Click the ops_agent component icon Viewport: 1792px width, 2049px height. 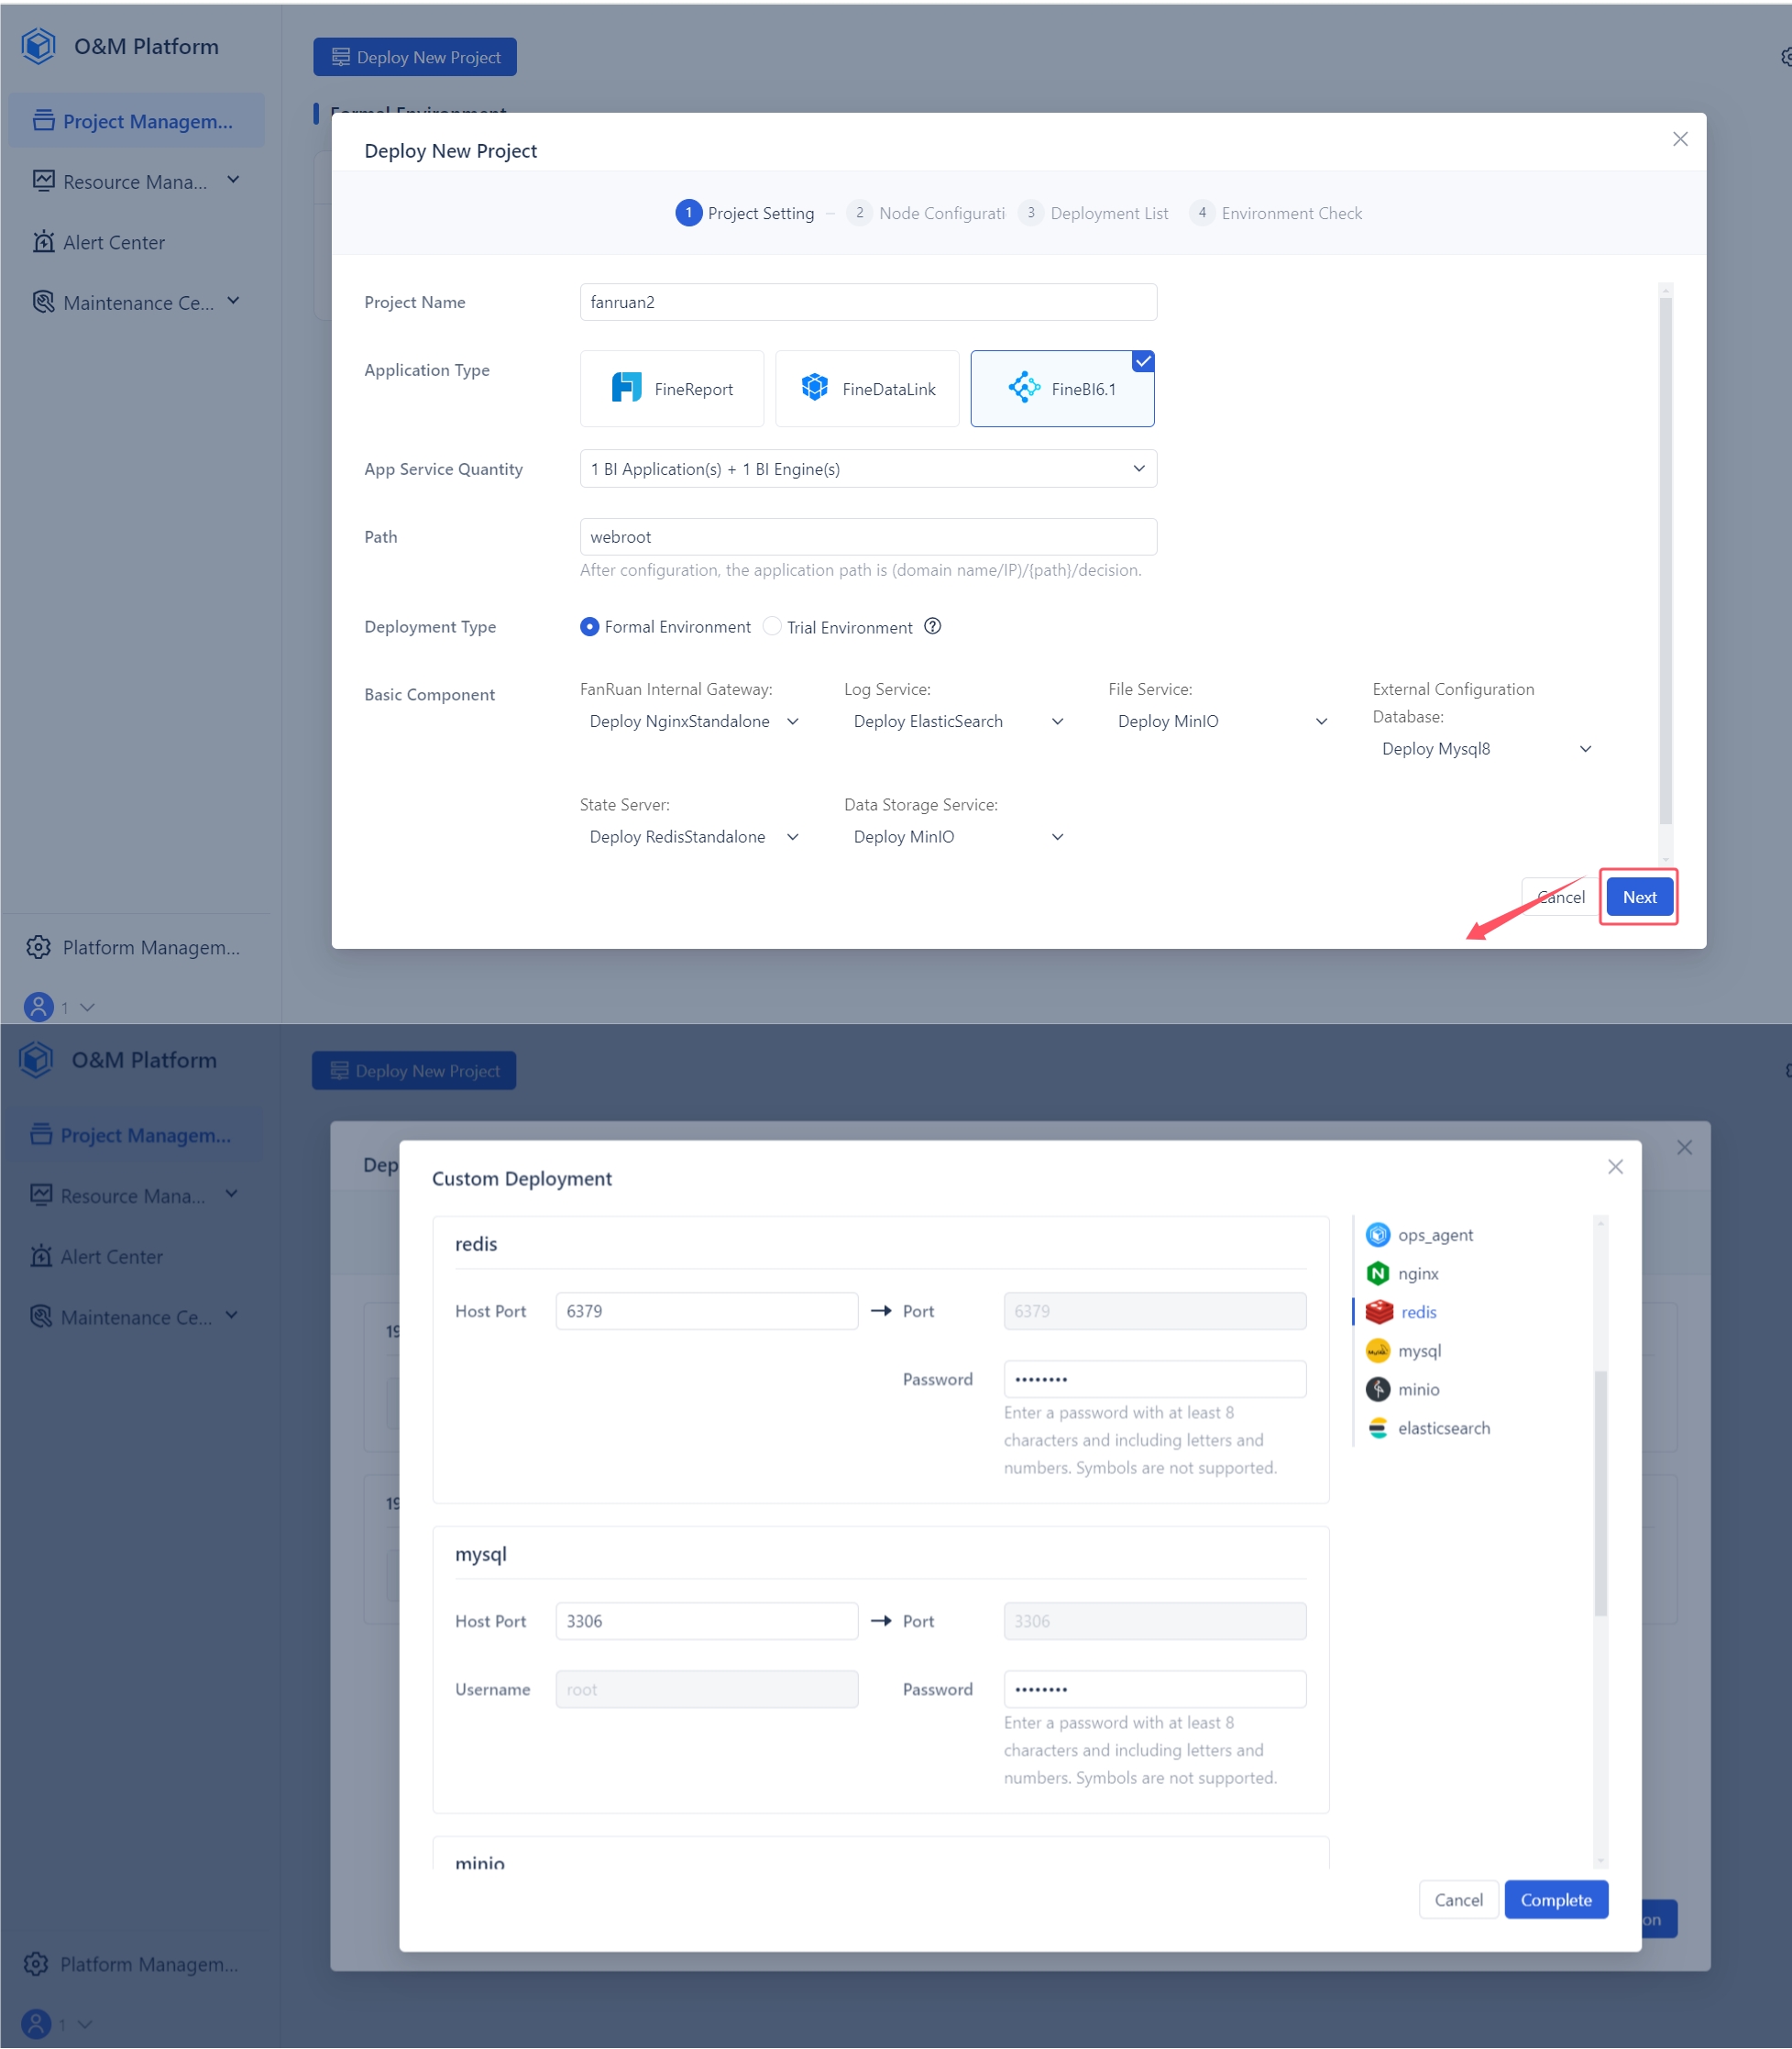pos(1379,1234)
